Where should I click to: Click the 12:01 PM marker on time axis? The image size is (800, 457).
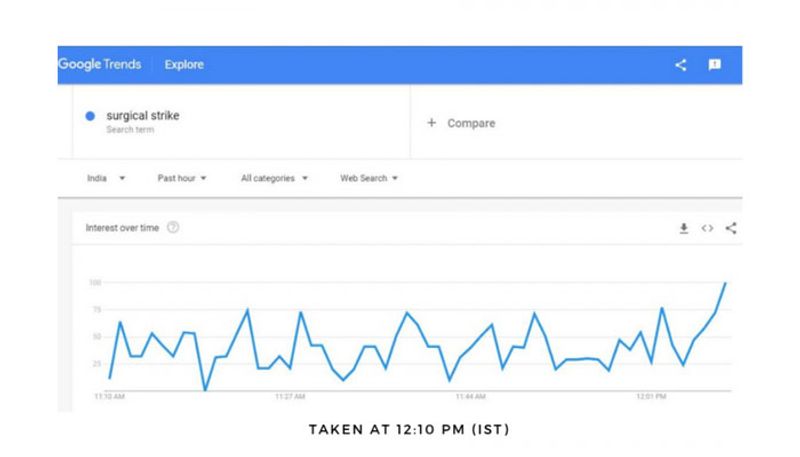651,396
